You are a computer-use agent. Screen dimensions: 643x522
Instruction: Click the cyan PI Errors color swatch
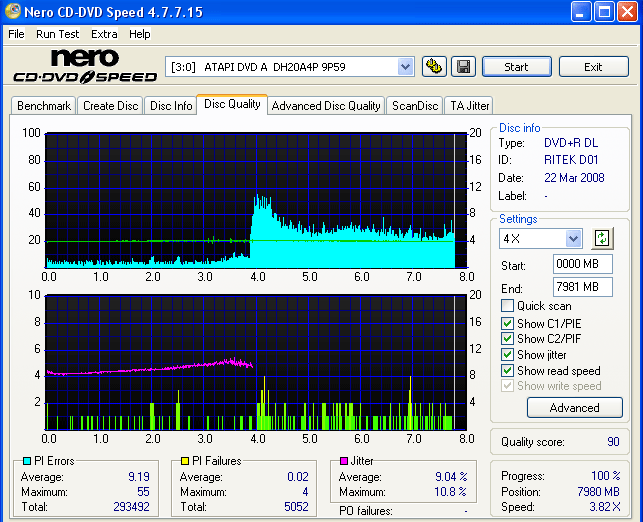[27, 461]
